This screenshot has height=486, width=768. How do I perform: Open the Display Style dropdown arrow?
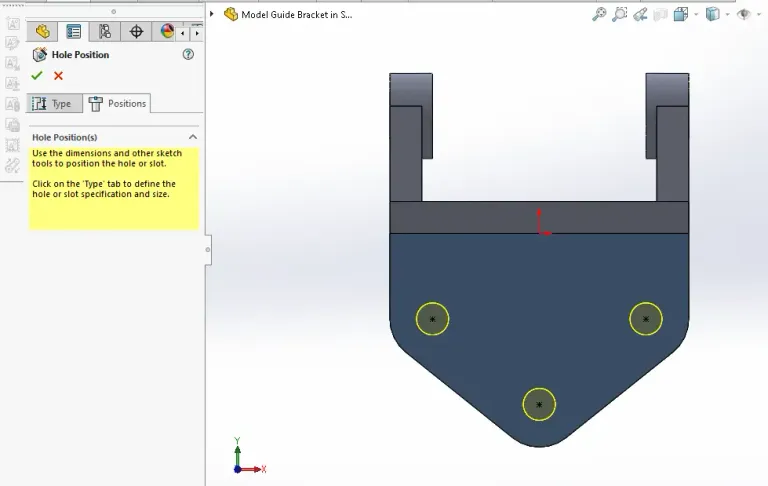point(727,15)
